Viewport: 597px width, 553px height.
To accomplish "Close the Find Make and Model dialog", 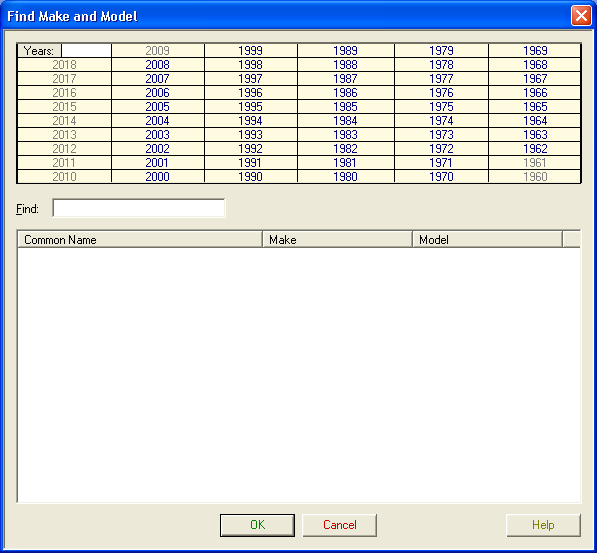I will pyautogui.click(x=581, y=16).
